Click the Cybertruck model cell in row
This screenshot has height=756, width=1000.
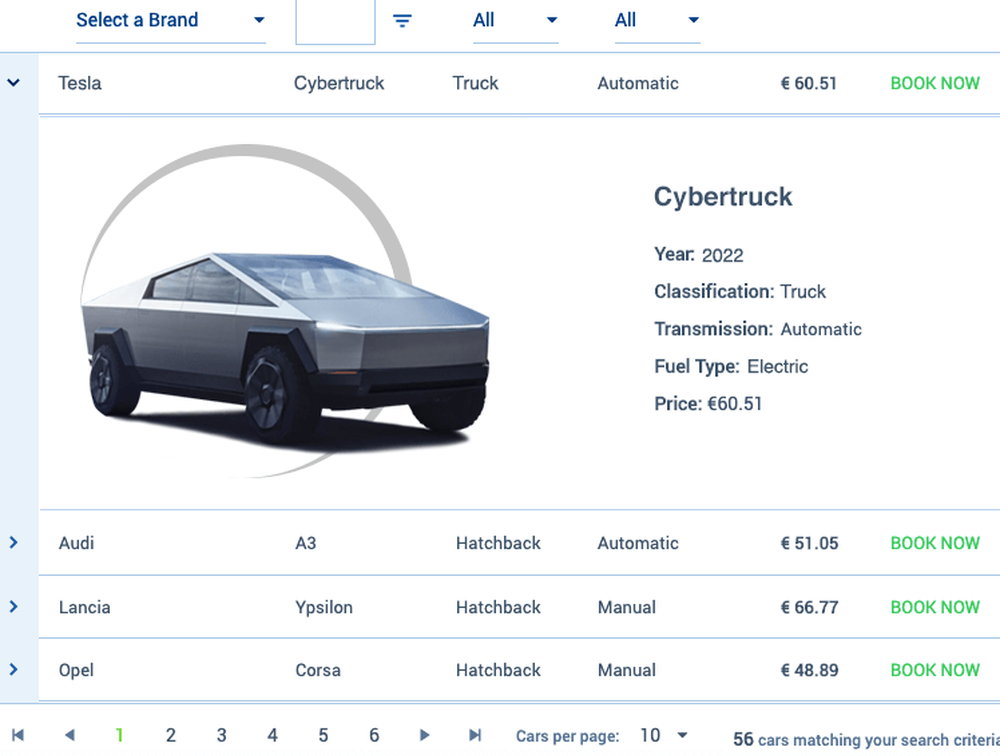[x=339, y=83]
